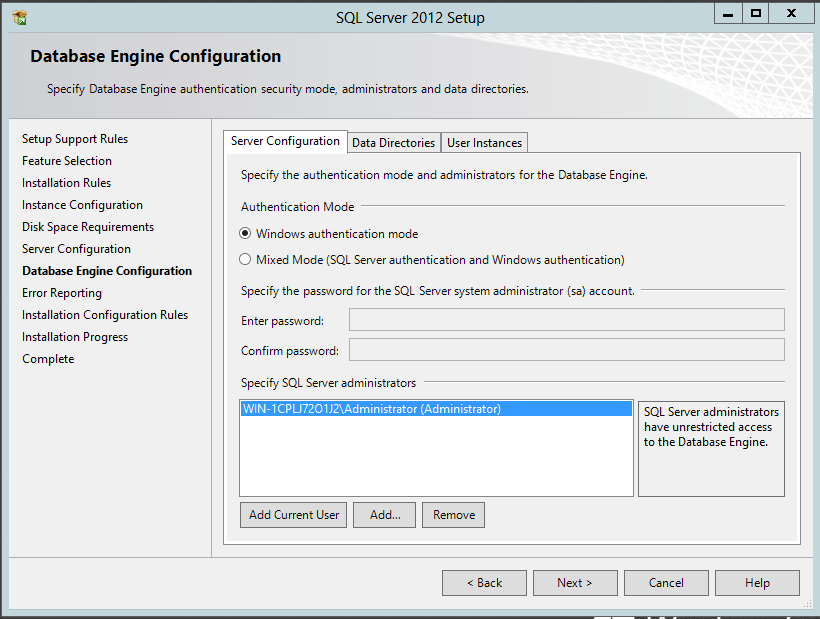Remove the selected administrator
This screenshot has height=619, width=820.
pyautogui.click(x=453, y=515)
